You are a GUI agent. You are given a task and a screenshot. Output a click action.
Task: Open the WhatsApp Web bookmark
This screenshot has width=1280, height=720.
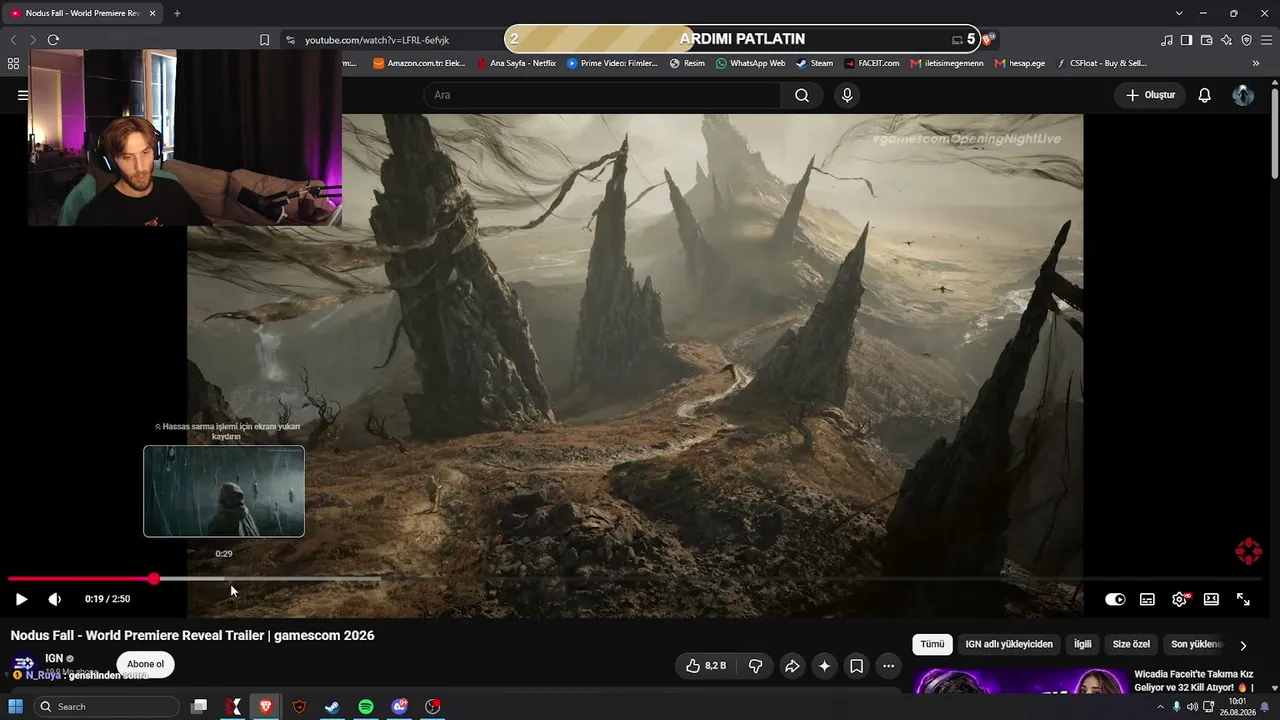point(750,63)
